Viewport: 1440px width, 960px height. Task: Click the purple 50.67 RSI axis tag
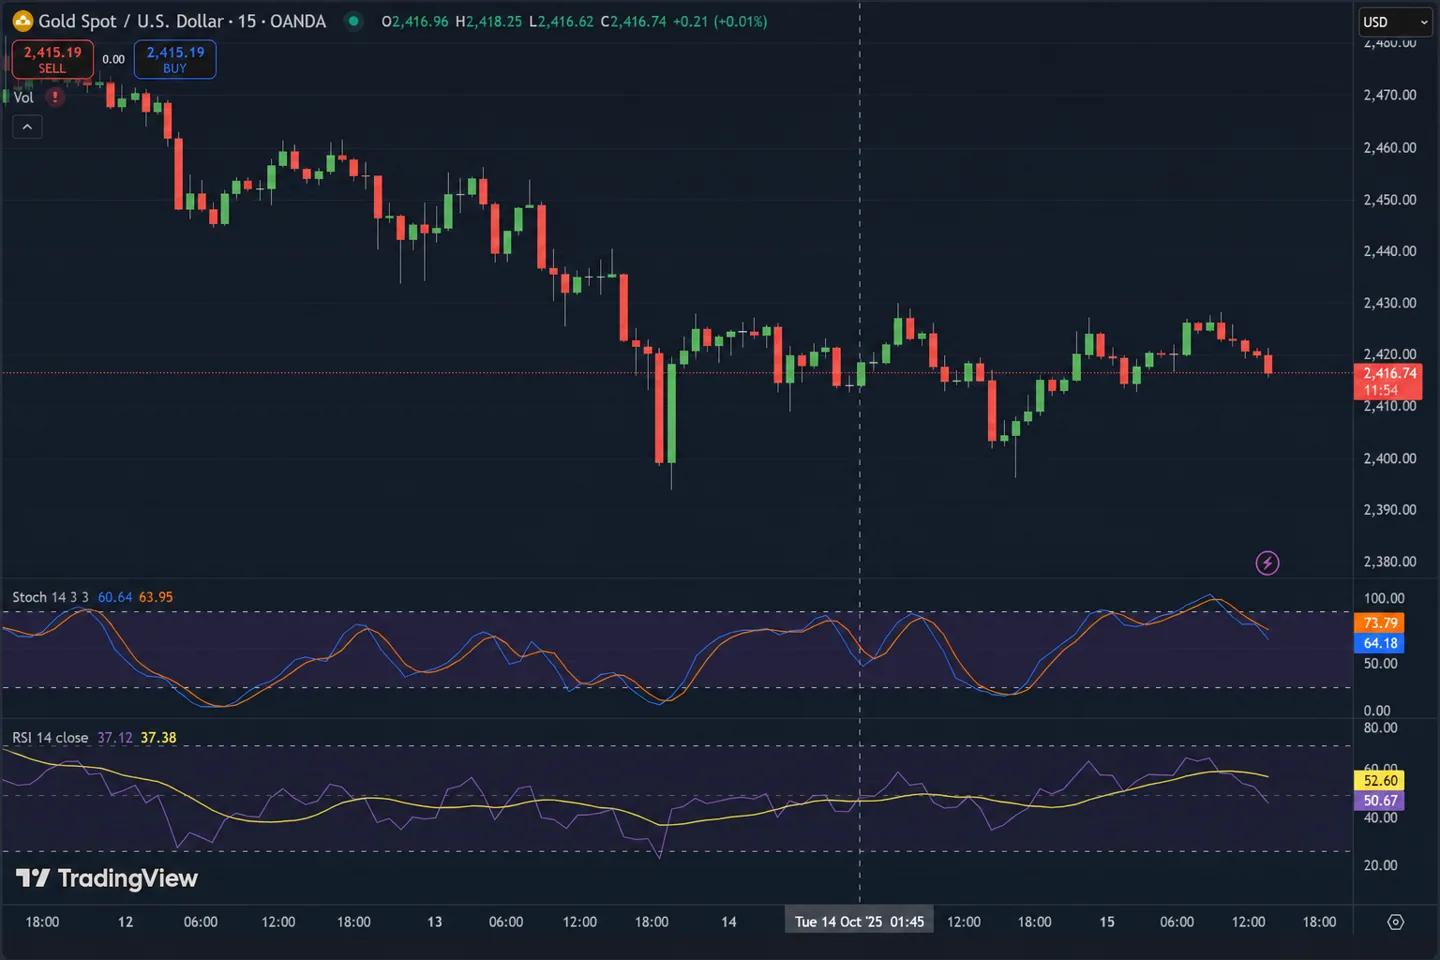[x=1380, y=800]
